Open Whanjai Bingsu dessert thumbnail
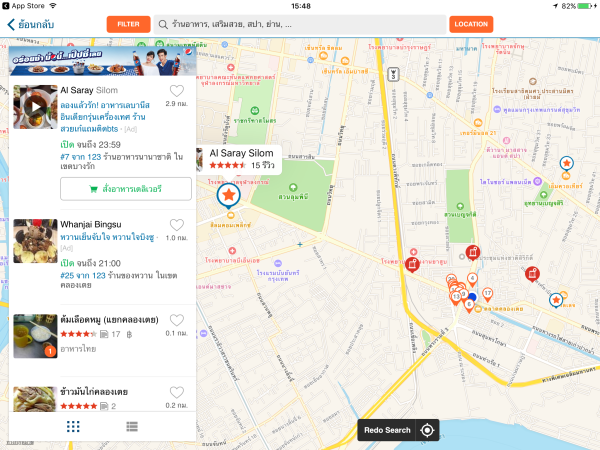 click(35, 241)
